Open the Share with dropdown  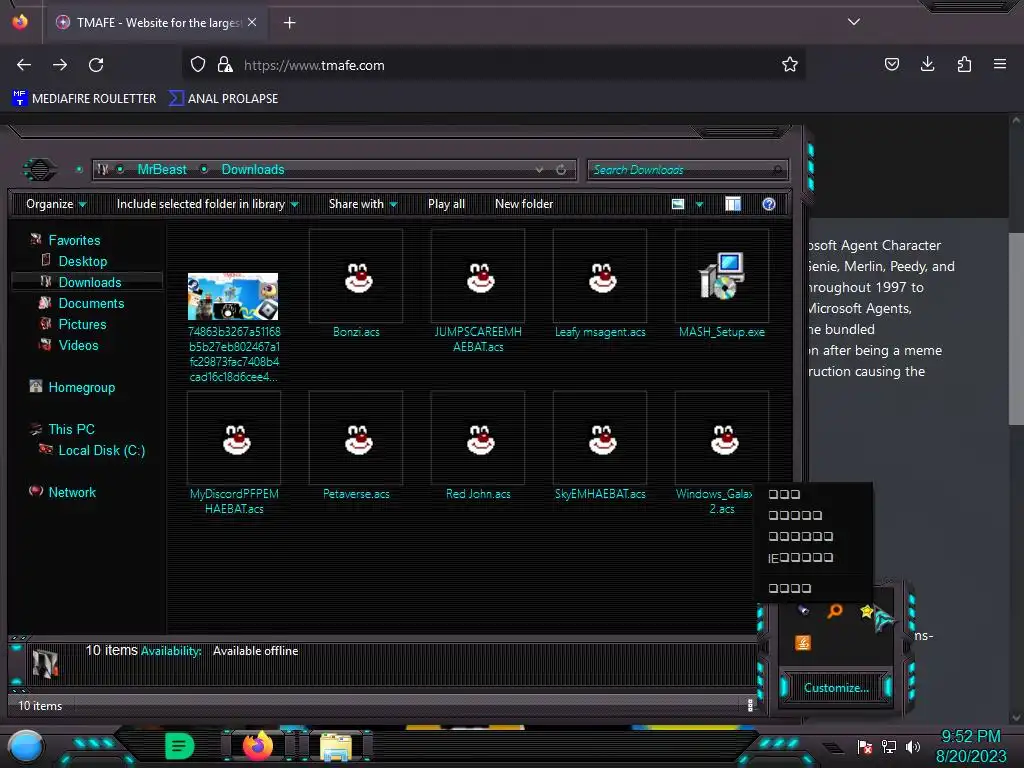pos(363,204)
